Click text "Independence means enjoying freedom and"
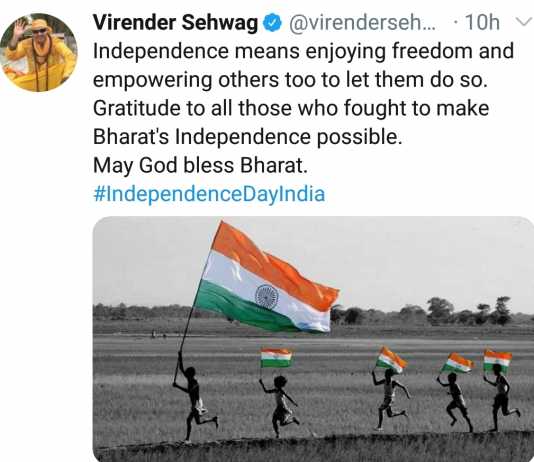Screen dimensions: 534x462 (303, 51)
